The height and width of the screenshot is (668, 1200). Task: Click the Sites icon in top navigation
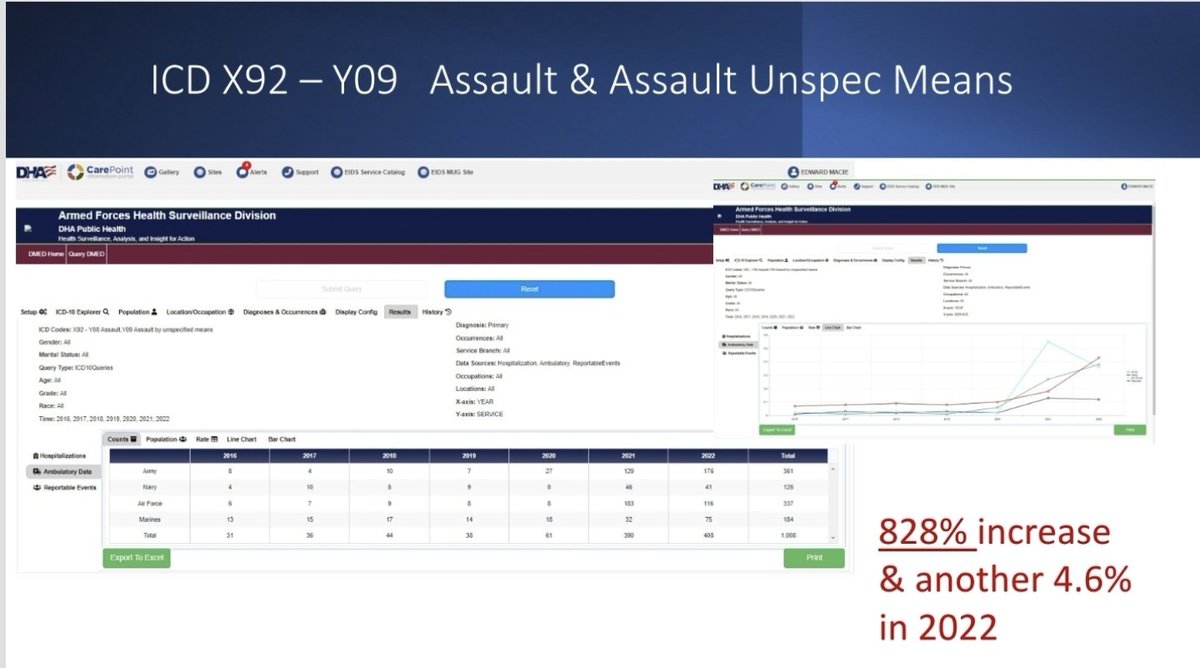(x=200, y=172)
